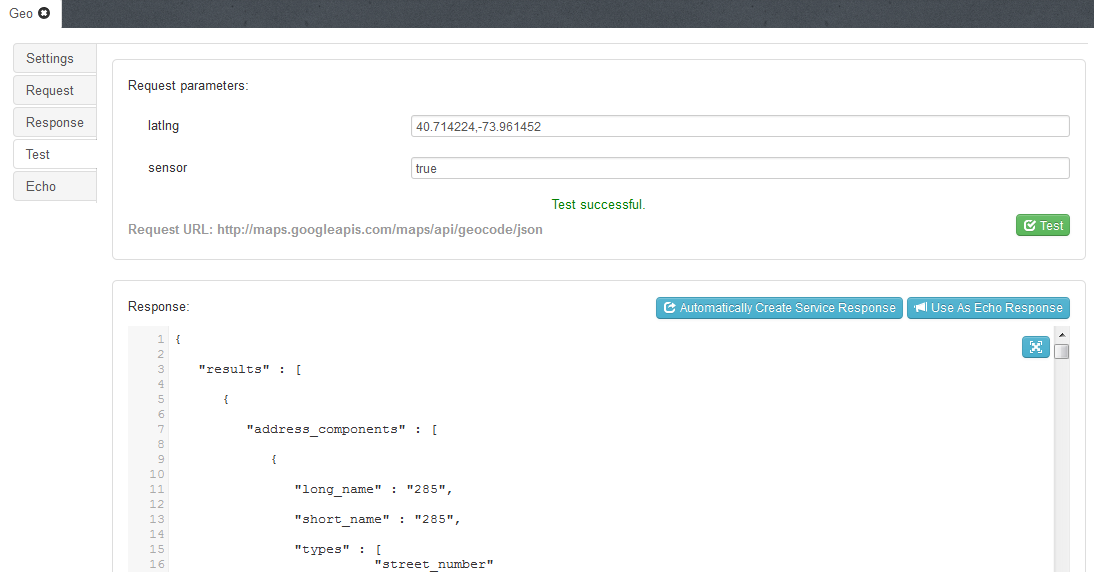Run the green Test button
The image size is (1094, 572).
1042,226
